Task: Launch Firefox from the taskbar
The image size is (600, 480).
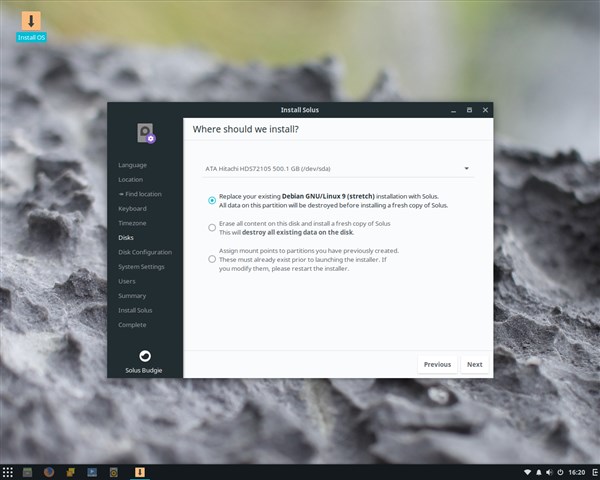Action: [48, 472]
